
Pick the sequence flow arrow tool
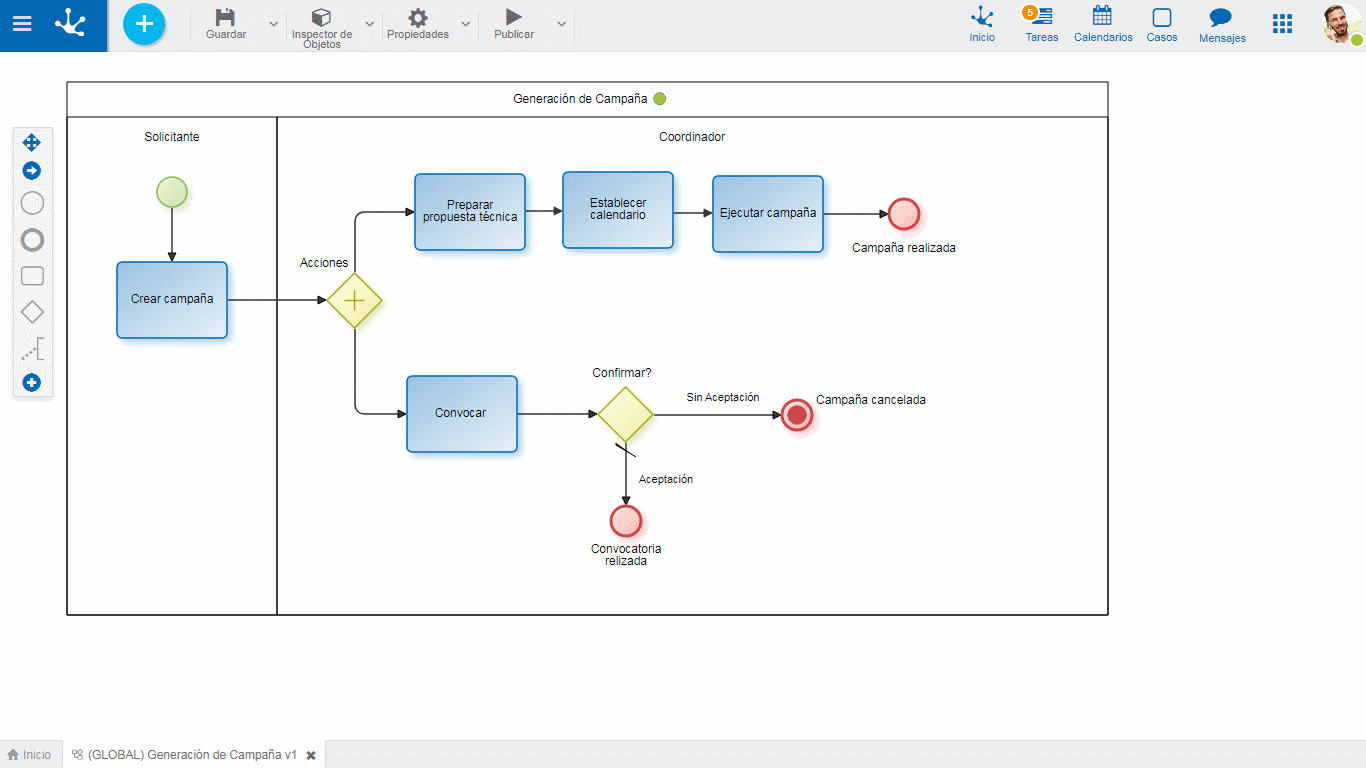tap(32, 171)
